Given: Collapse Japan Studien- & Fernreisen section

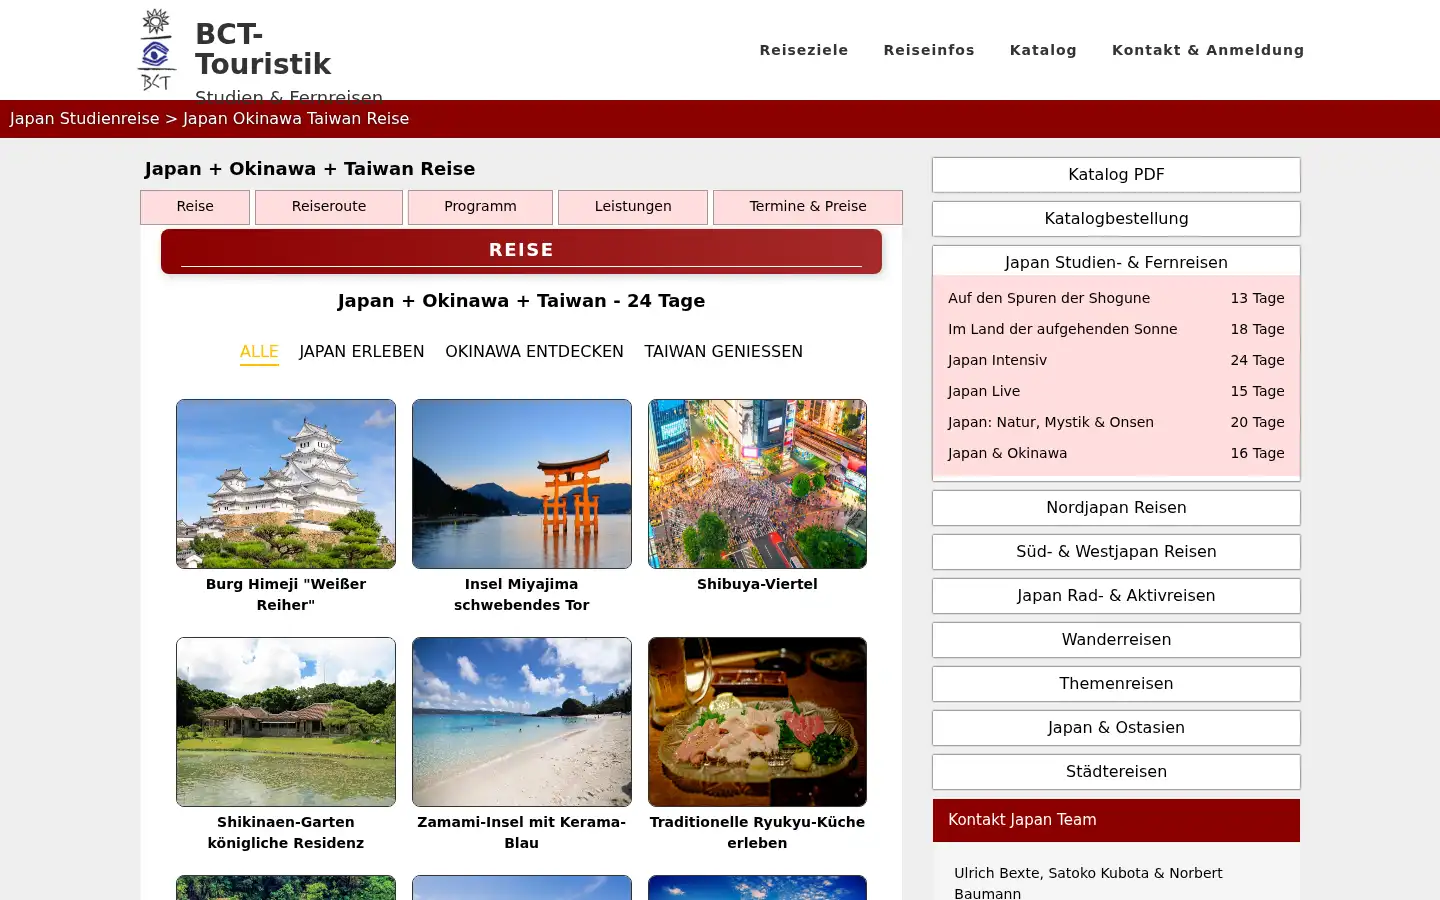Looking at the screenshot, I should point(1116,262).
